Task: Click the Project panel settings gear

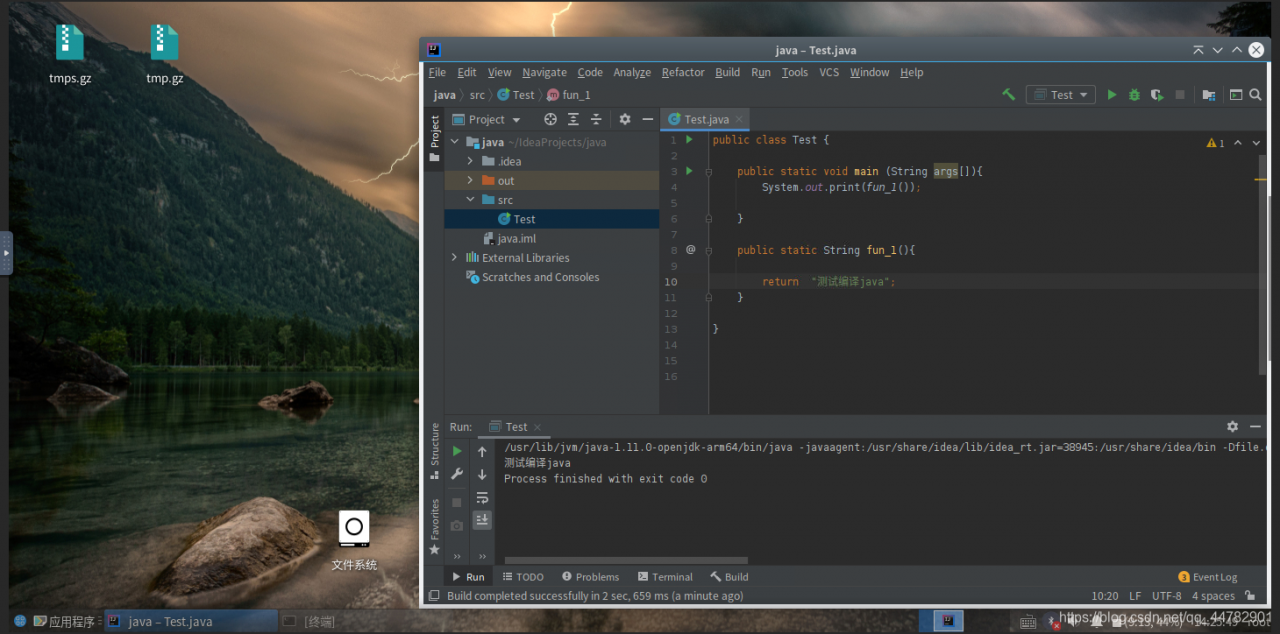Action: [x=625, y=119]
